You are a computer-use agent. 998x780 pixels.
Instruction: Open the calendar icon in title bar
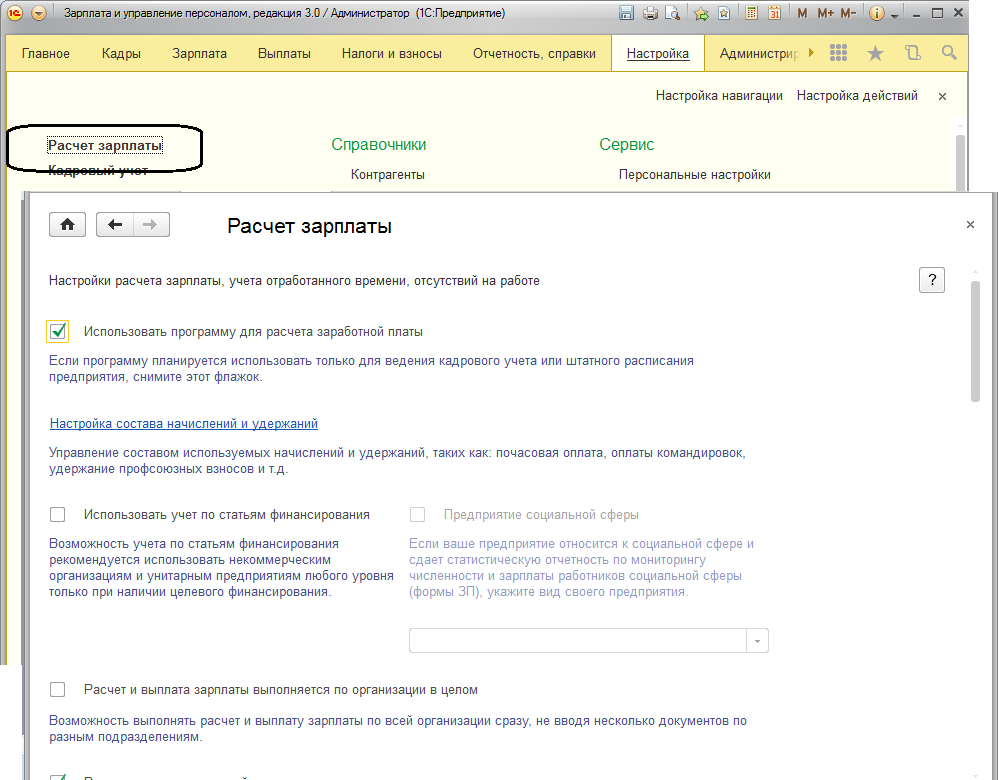(774, 14)
